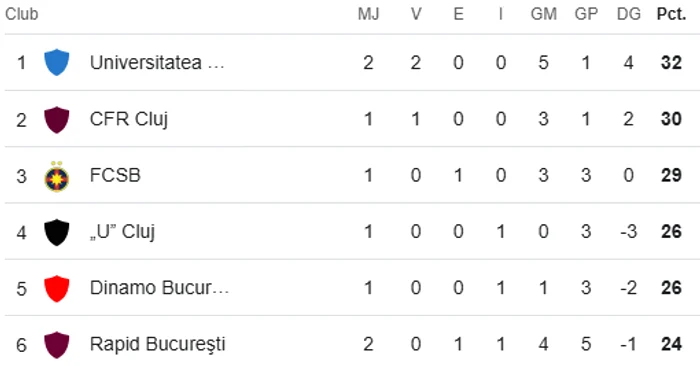Select the 32 points value for Universitatea
This screenshot has height=366, width=700.
point(671,62)
